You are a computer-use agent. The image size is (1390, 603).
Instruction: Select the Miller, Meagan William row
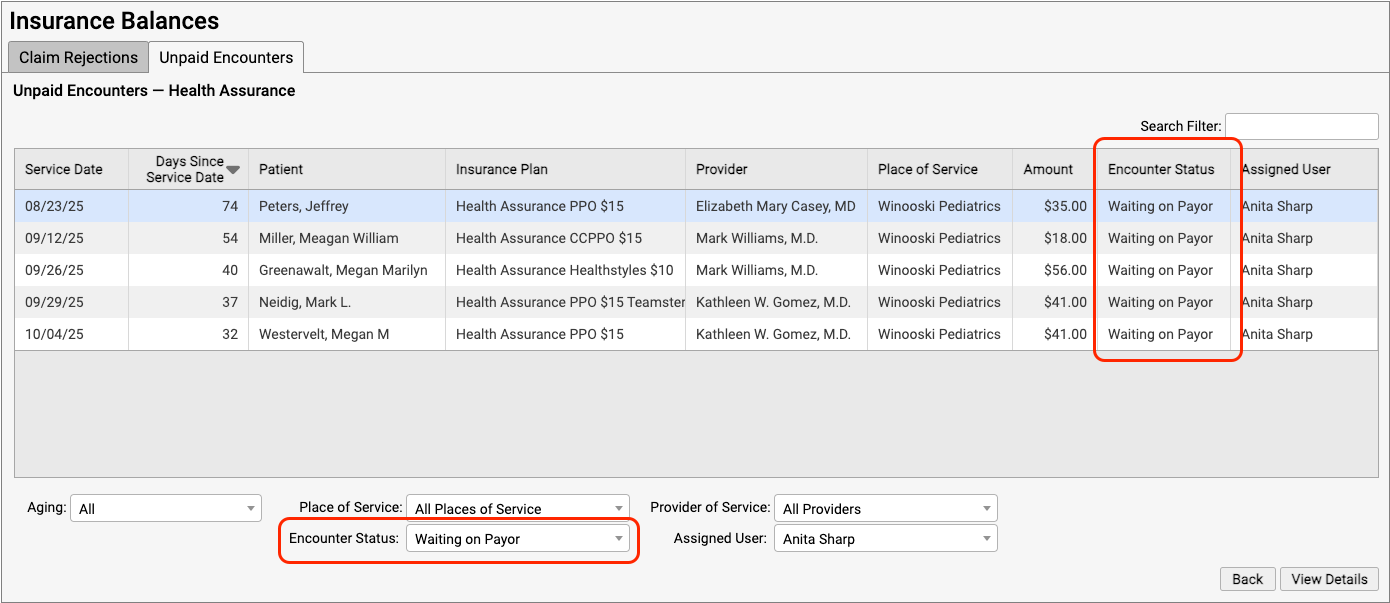point(328,238)
